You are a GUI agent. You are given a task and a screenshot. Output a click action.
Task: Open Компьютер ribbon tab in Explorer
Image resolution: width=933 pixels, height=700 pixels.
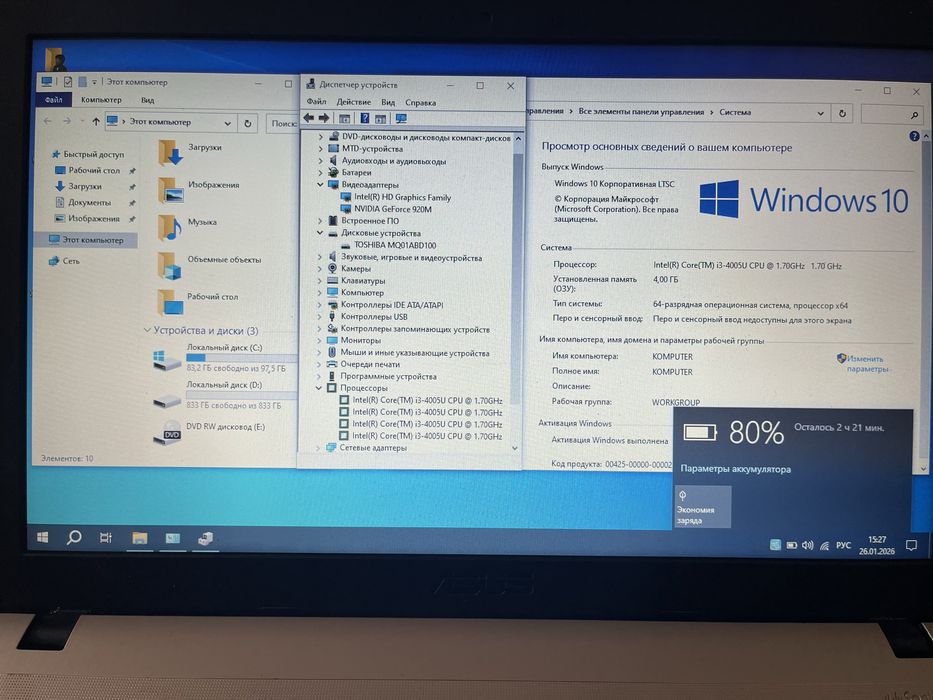click(101, 99)
